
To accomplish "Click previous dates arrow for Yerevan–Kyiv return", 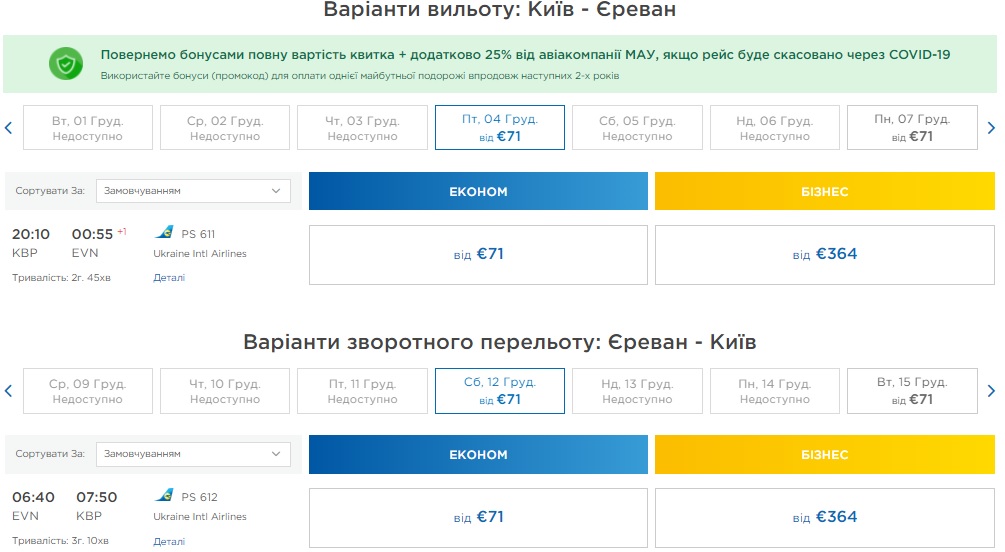I will (x=8, y=390).
